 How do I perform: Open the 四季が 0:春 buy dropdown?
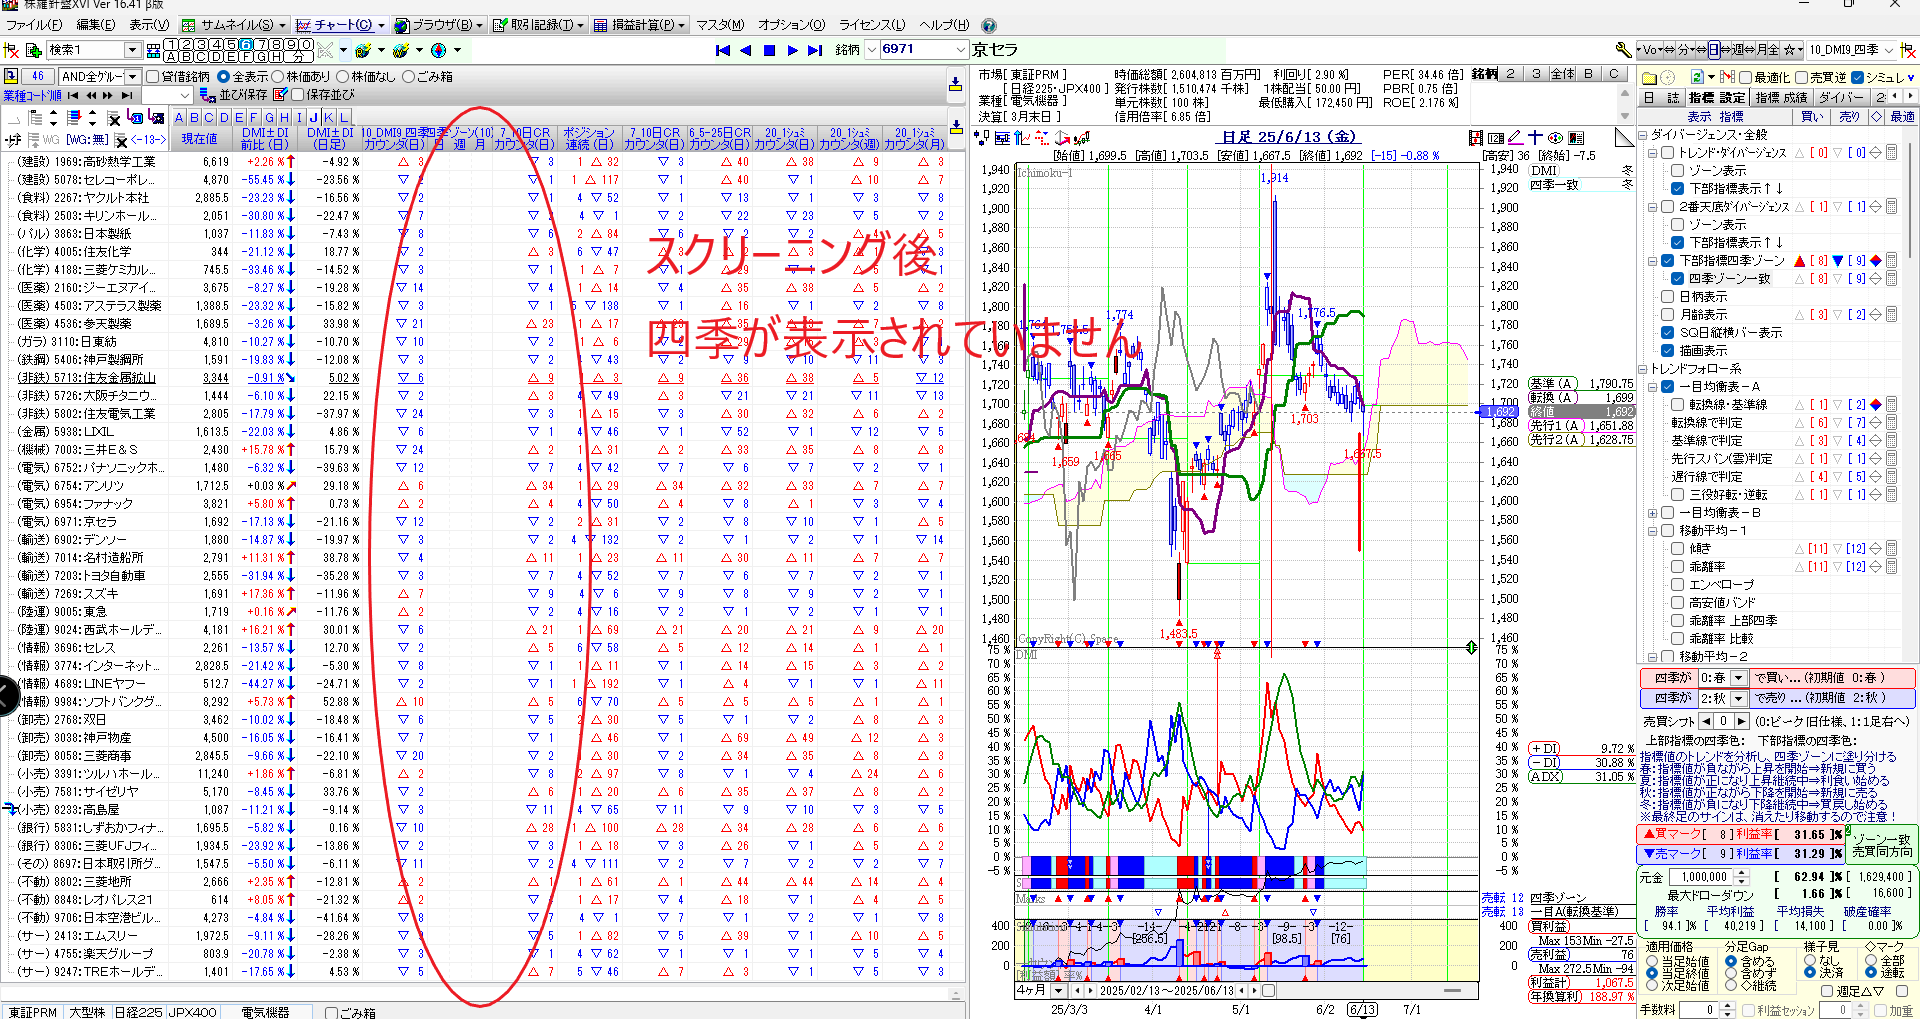coord(1739,678)
